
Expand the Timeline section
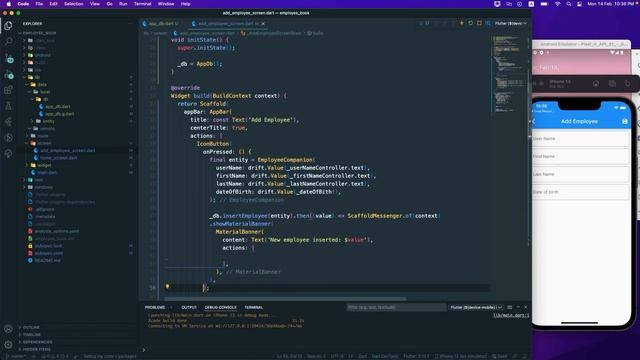[x=31, y=335]
